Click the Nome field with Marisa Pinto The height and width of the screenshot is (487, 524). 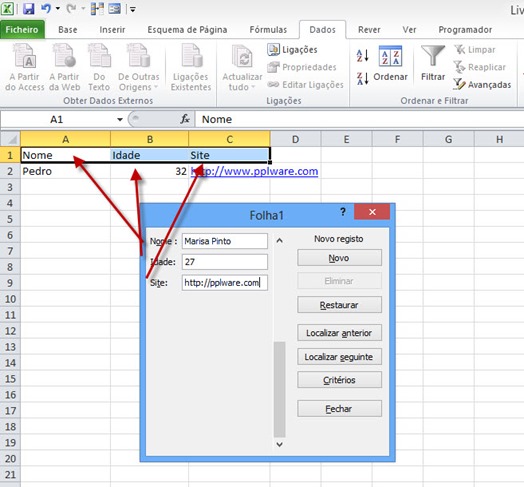click(x=225, y=241)
